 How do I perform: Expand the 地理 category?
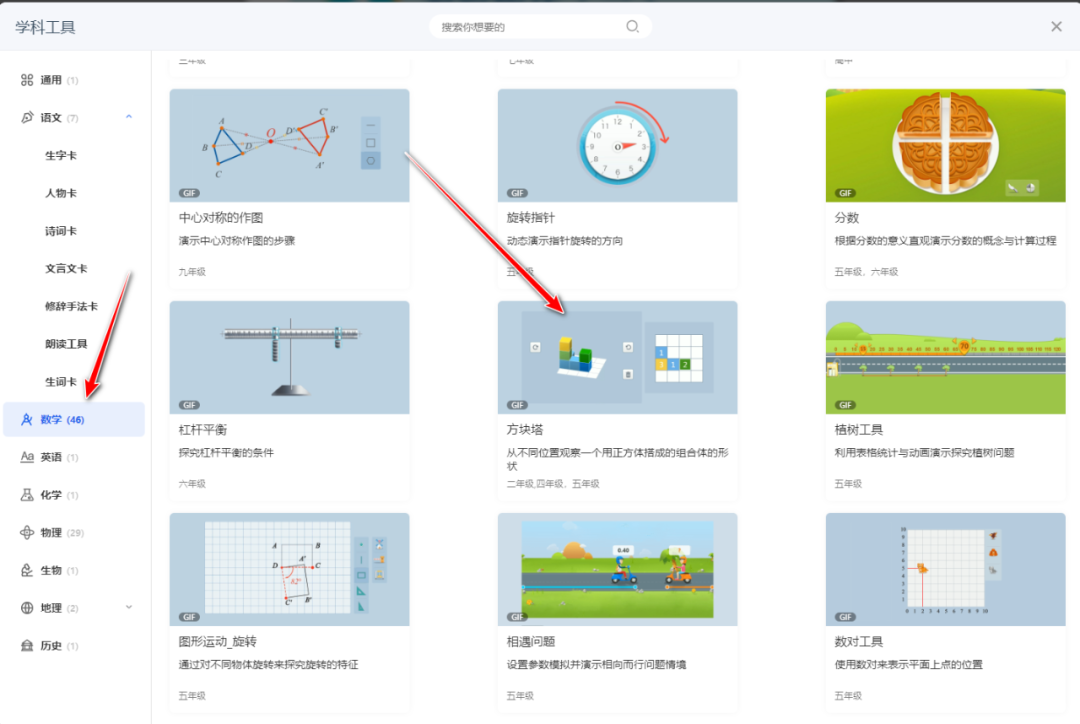tap(128, 607)
